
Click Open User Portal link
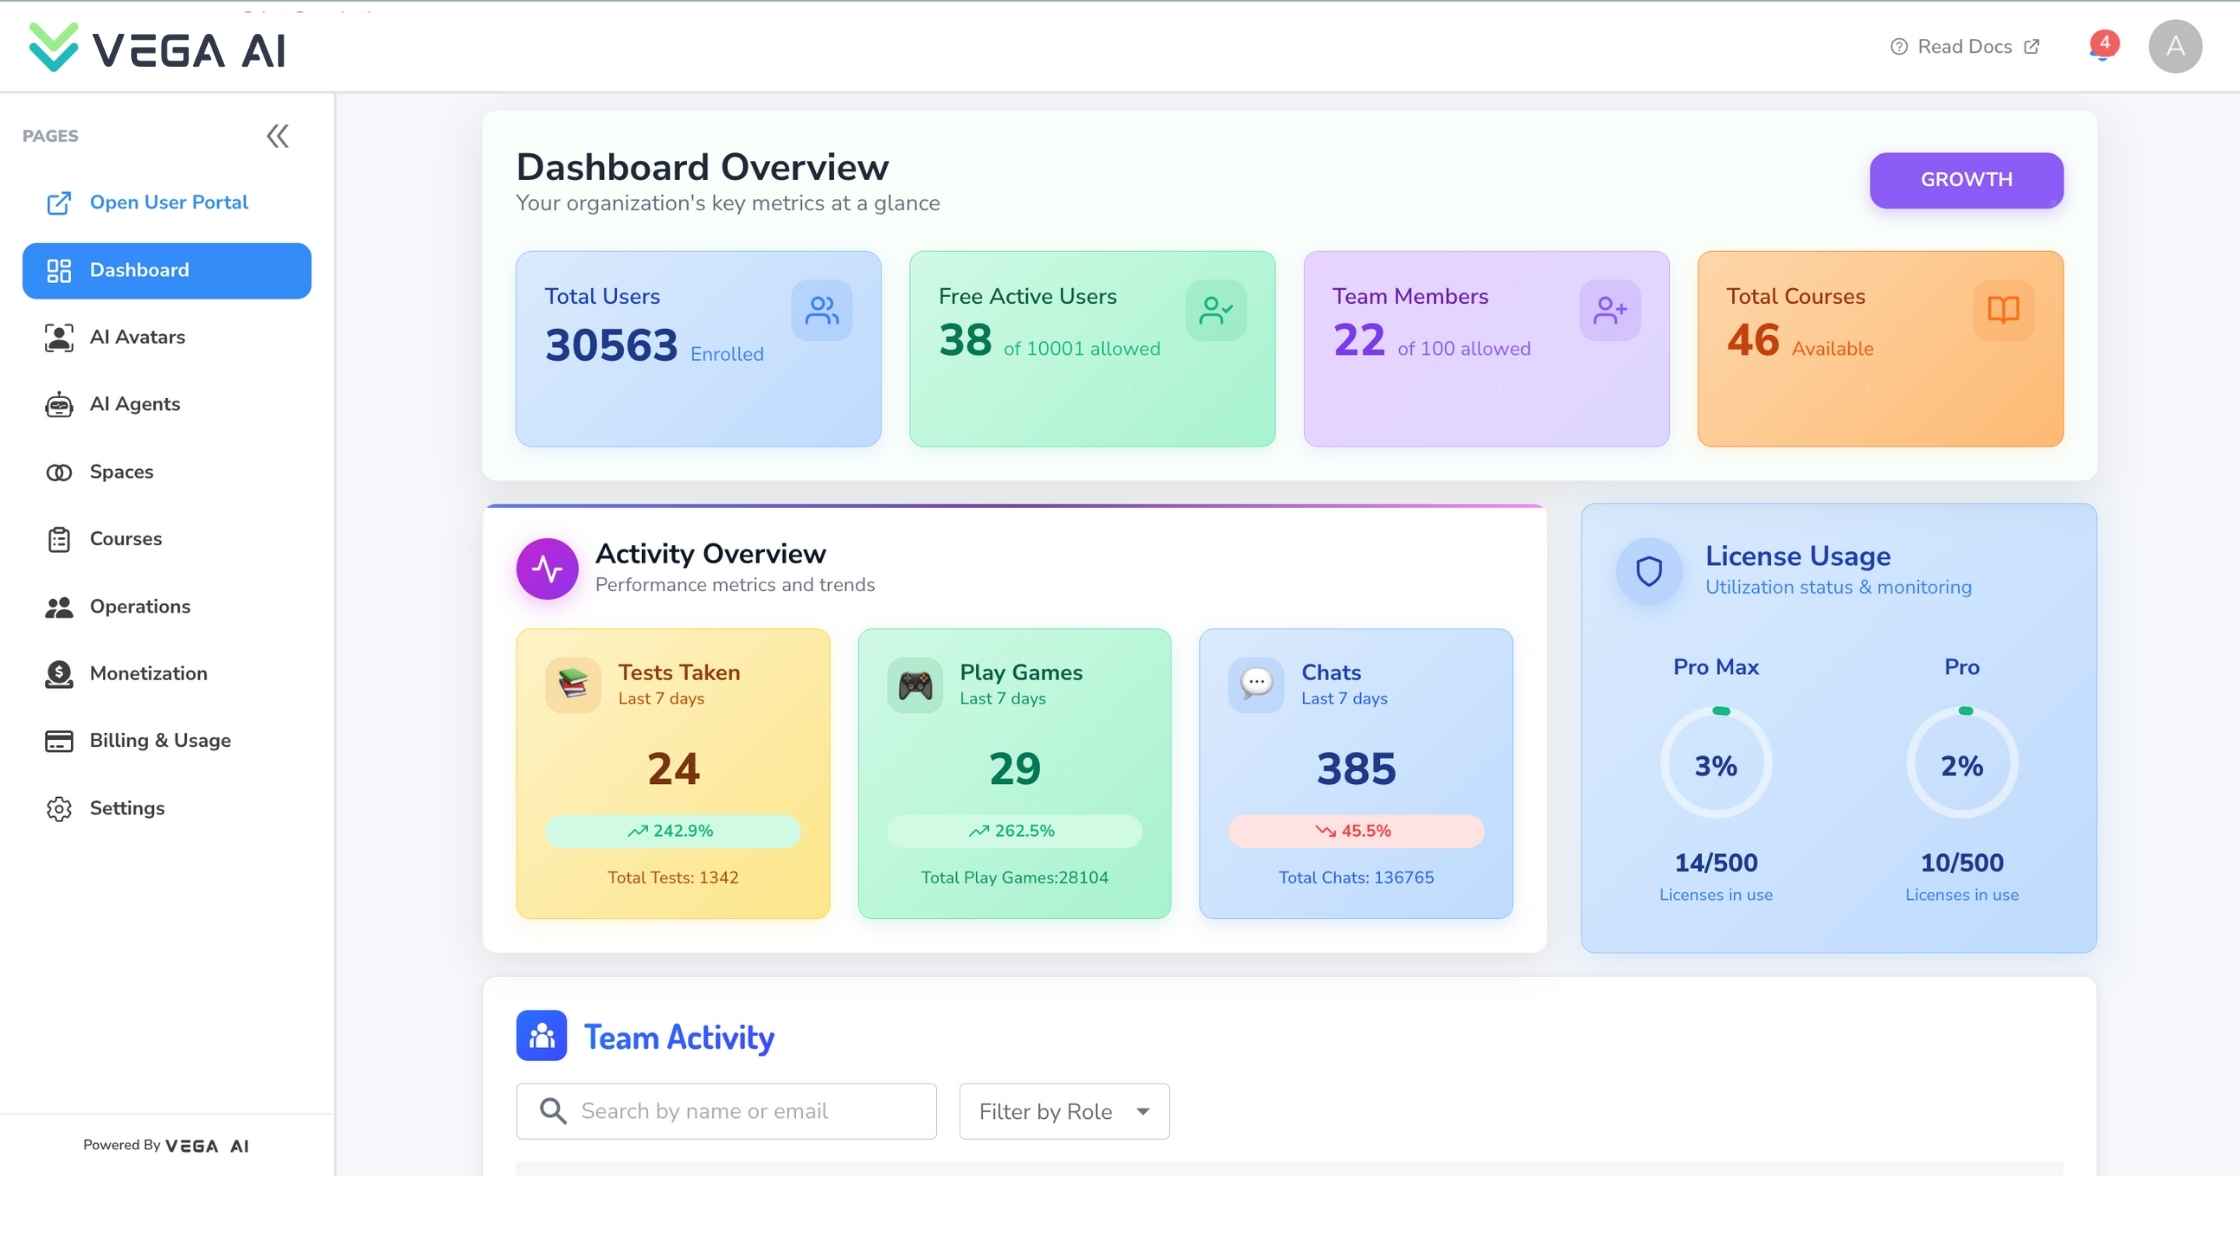click(168, 202)
